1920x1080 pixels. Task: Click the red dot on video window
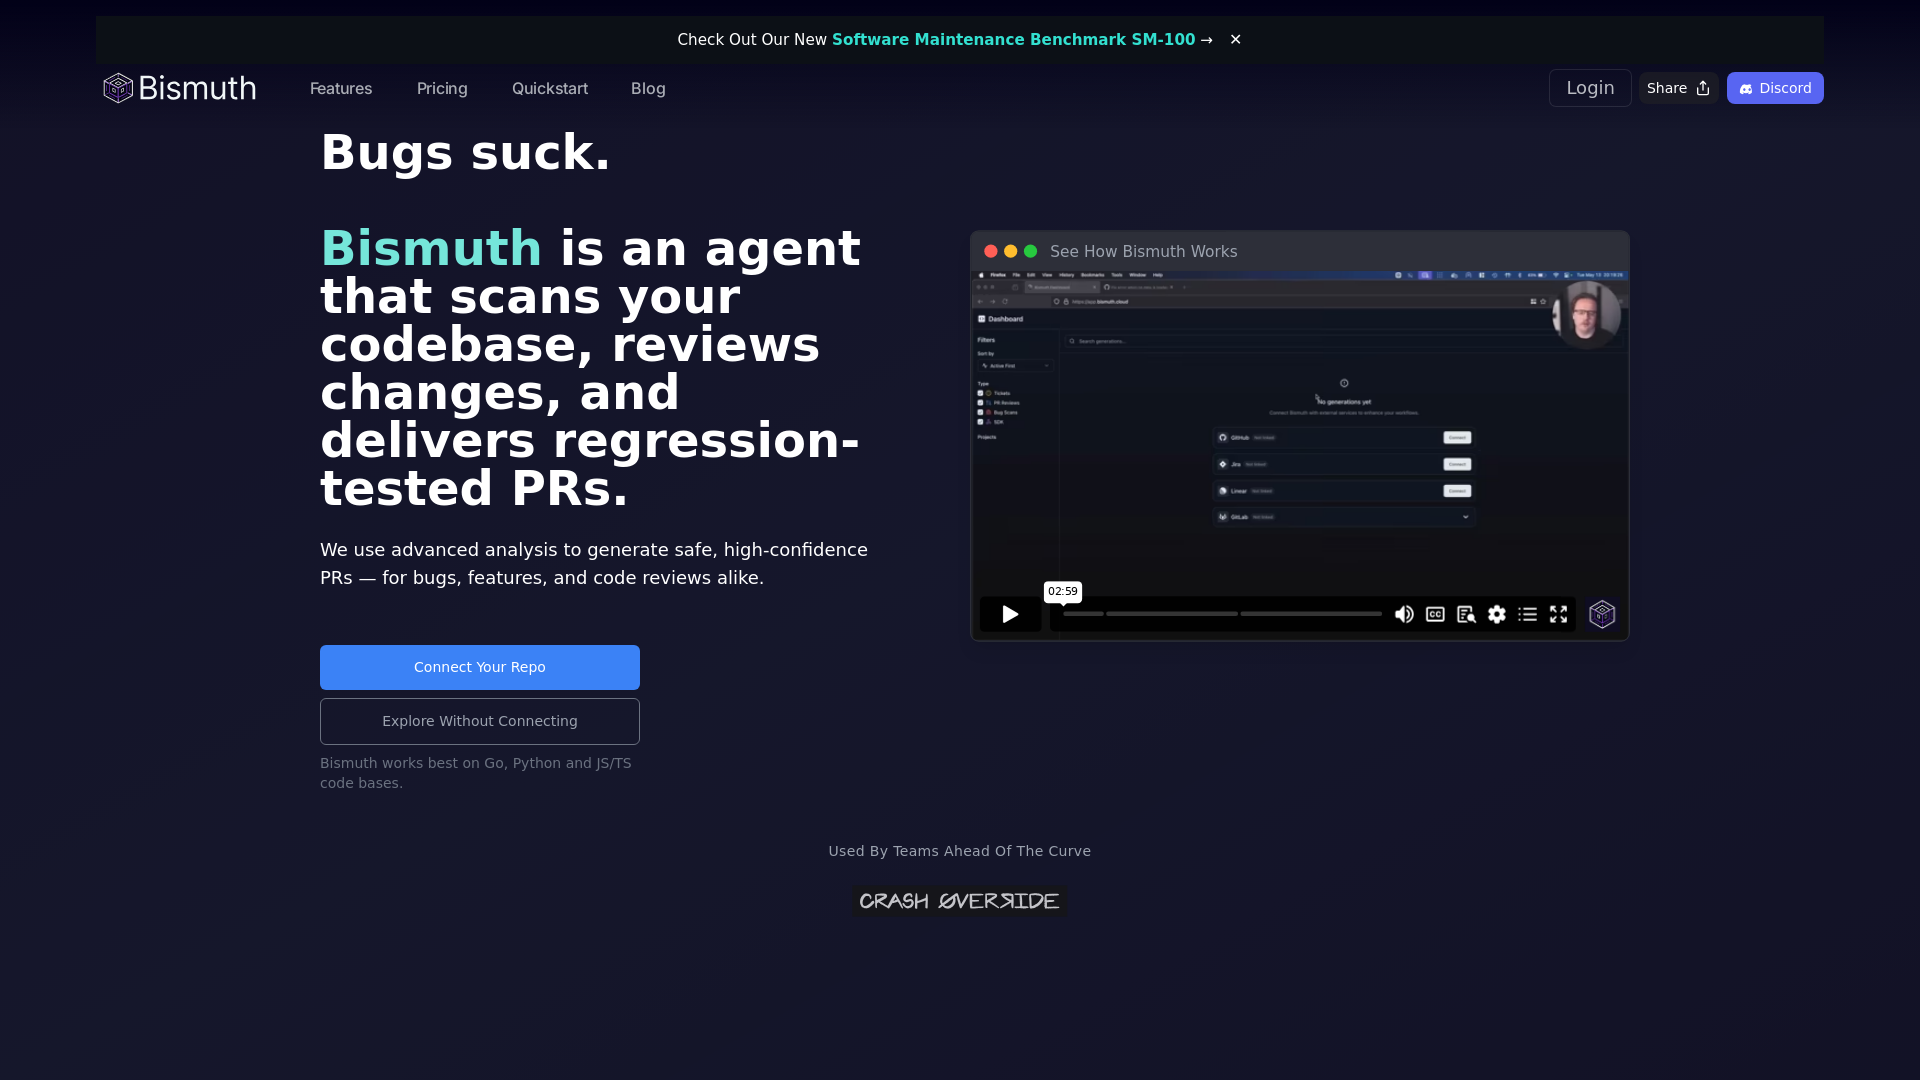tap(991, 252)
